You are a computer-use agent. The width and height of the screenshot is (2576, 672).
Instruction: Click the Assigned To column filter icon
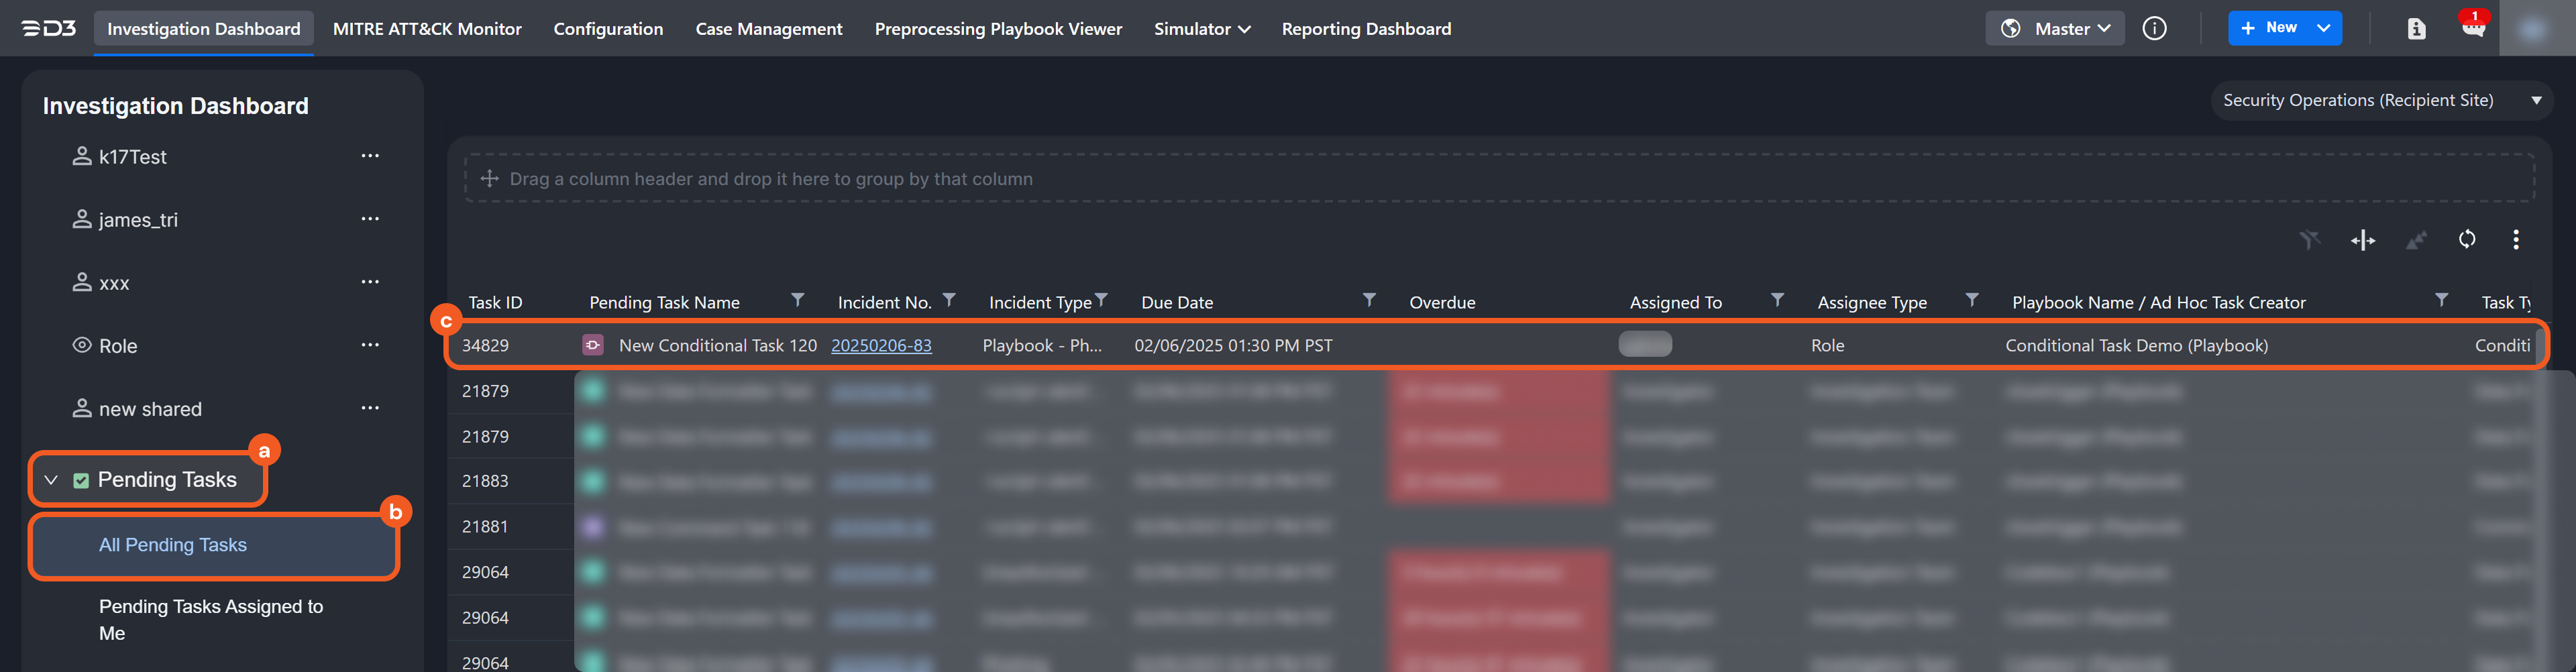click(x=1776, y=300)
